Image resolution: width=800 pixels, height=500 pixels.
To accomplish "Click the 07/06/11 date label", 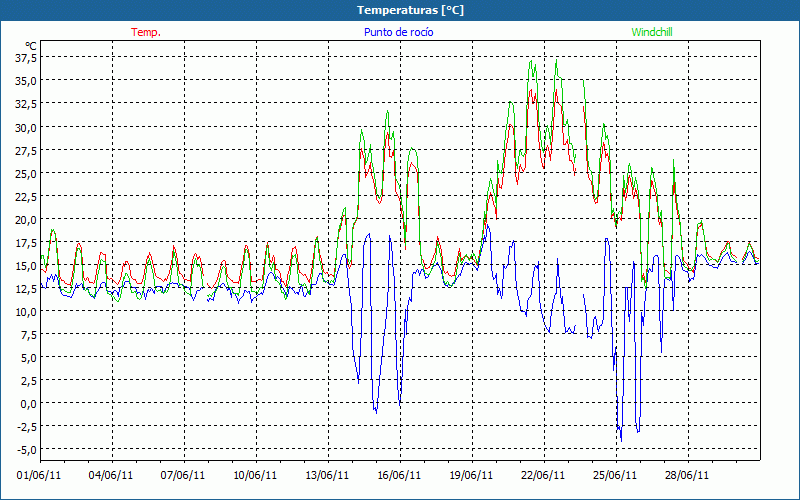I will pos(183,475).
